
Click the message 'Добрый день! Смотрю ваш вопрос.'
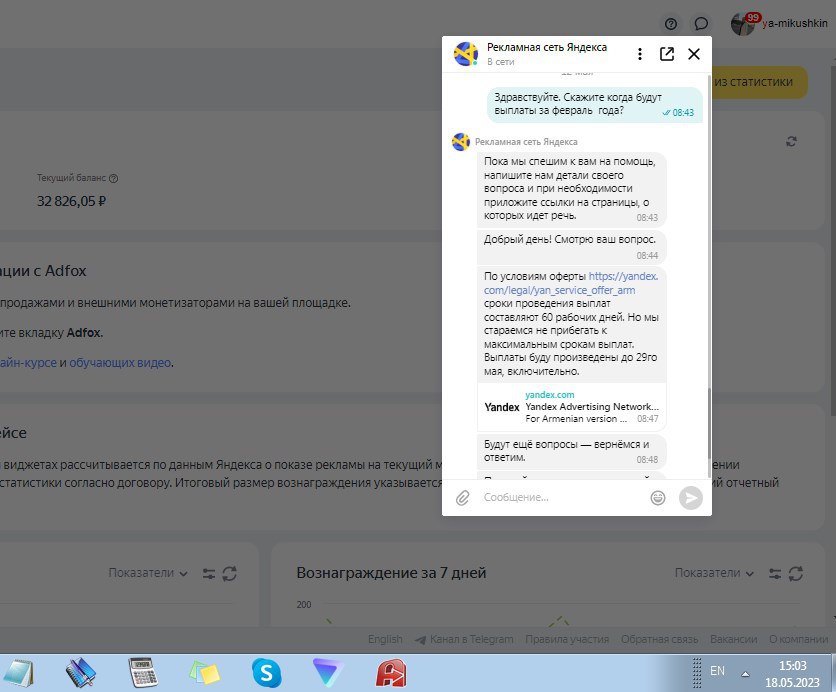coord(571,246)
